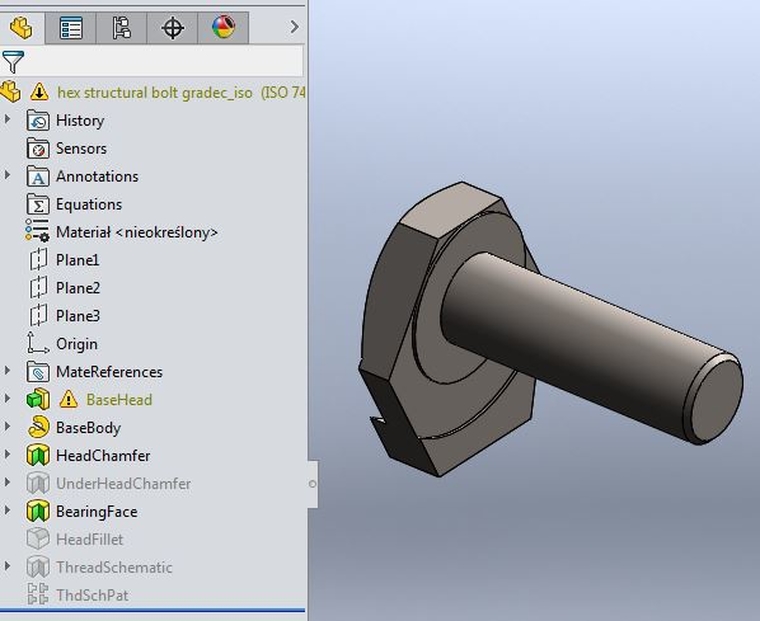Click the BaseHead warning triangle icon

(68, 399)
